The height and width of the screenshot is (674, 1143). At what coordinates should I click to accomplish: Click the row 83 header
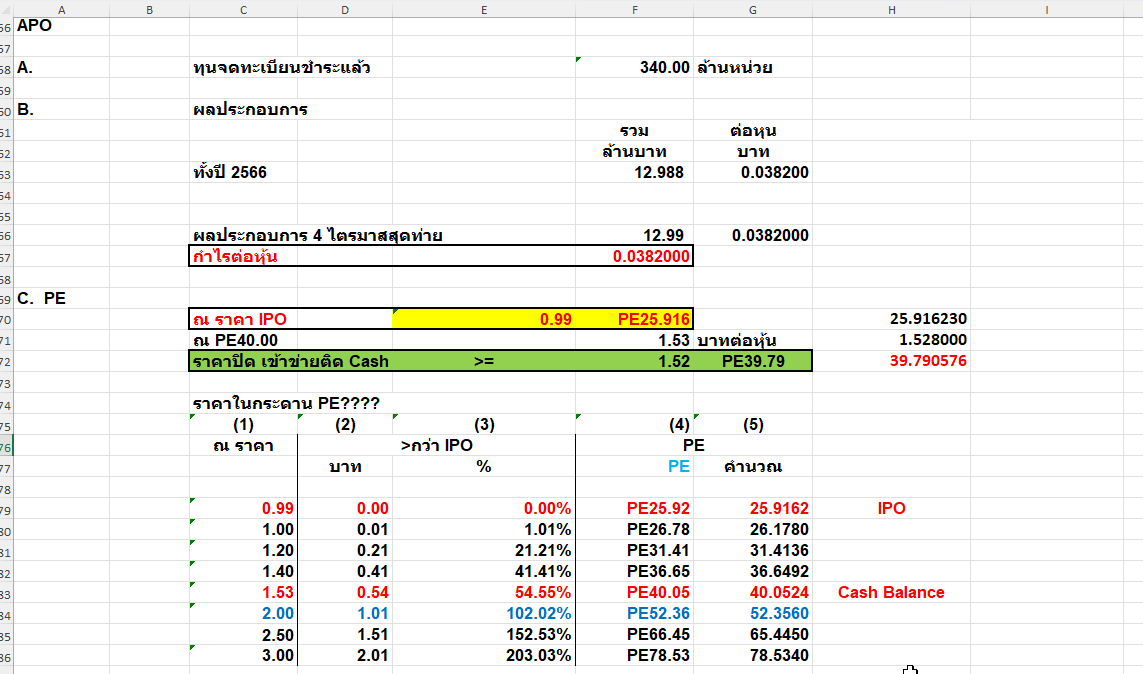click(x=7, y=594)
